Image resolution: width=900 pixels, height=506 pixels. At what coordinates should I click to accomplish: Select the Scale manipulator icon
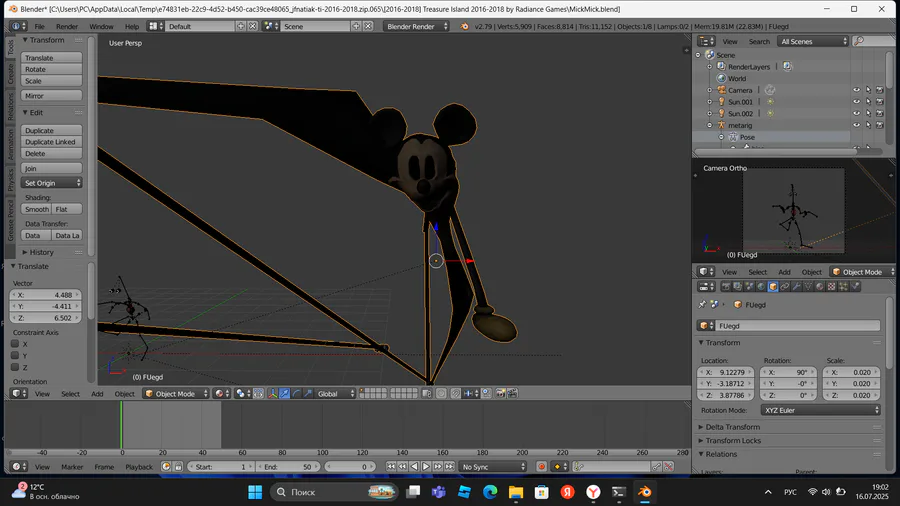point(308,394)
